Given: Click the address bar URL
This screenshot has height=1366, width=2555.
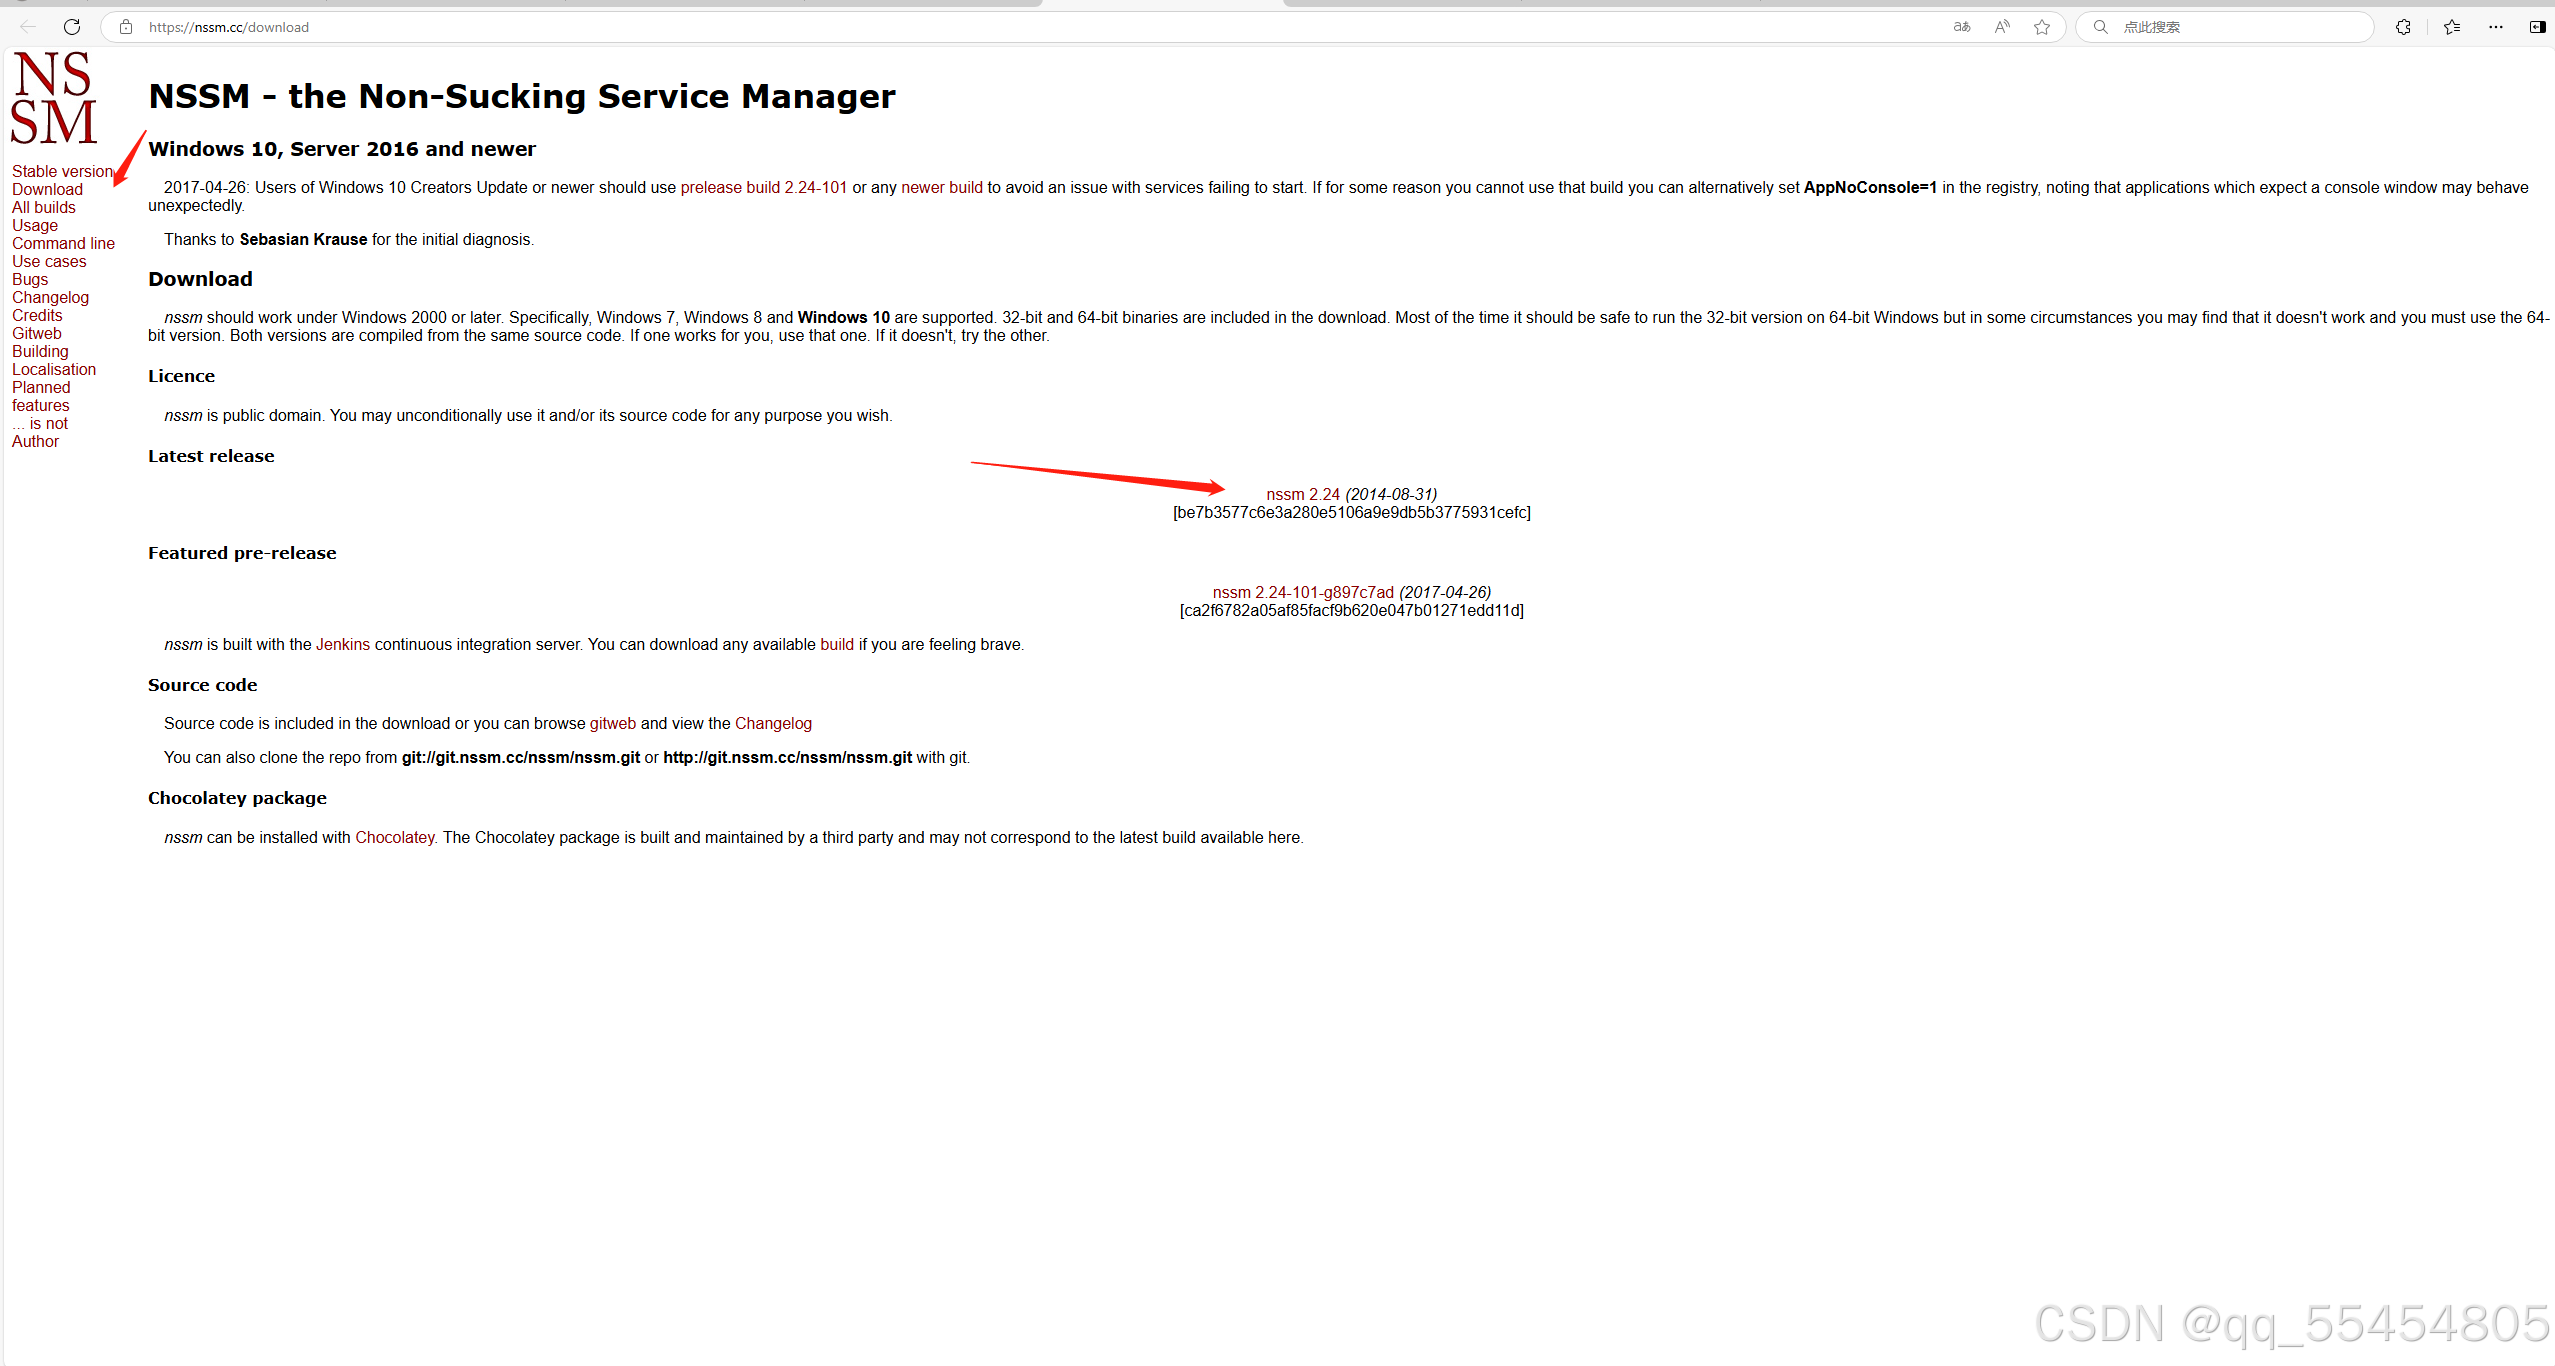Looking at the screenshot, I should [x=229, y=27].
